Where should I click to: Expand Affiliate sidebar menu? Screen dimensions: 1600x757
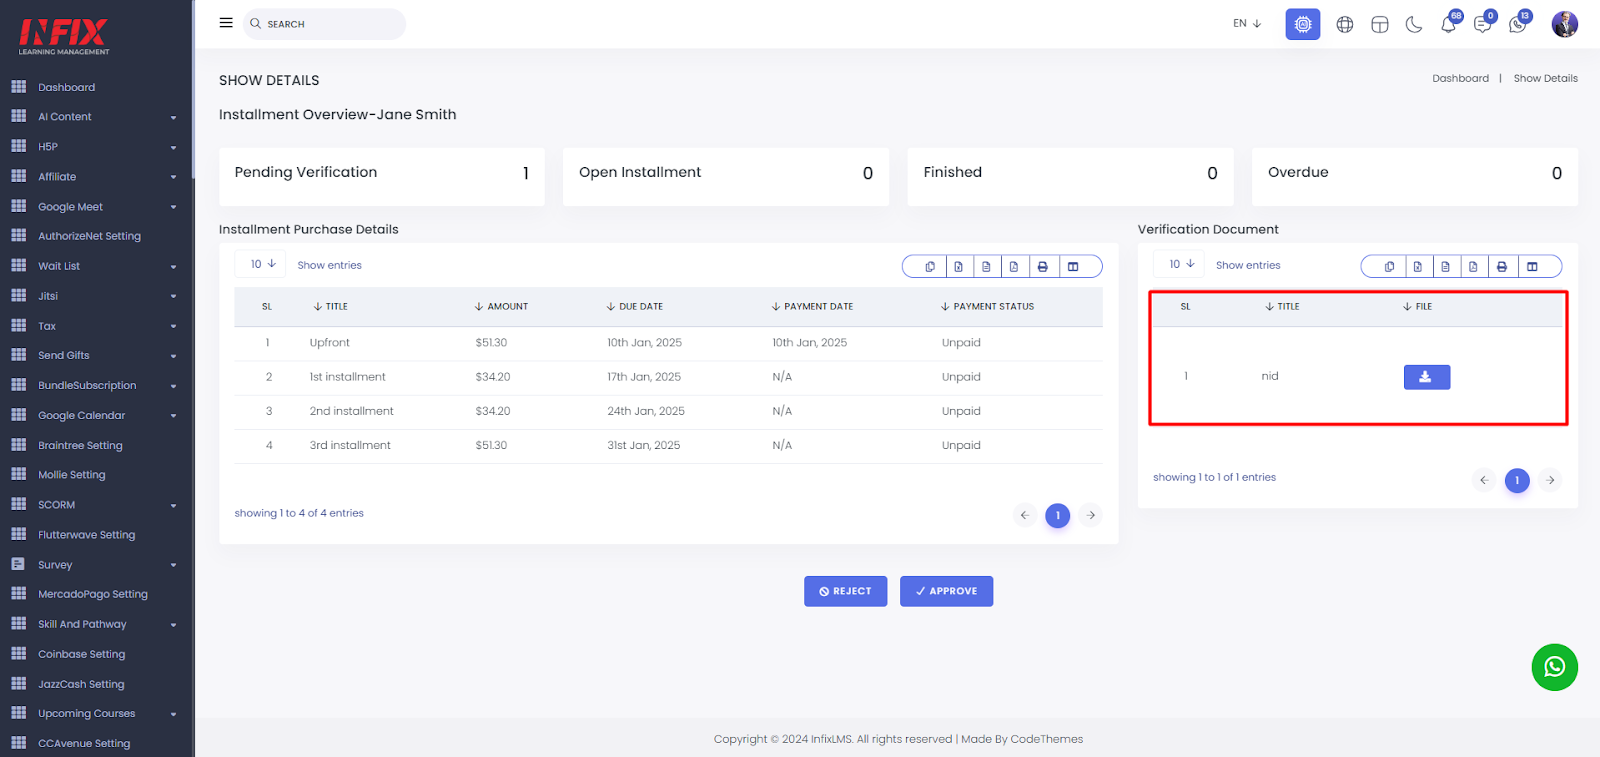[96, 177]
